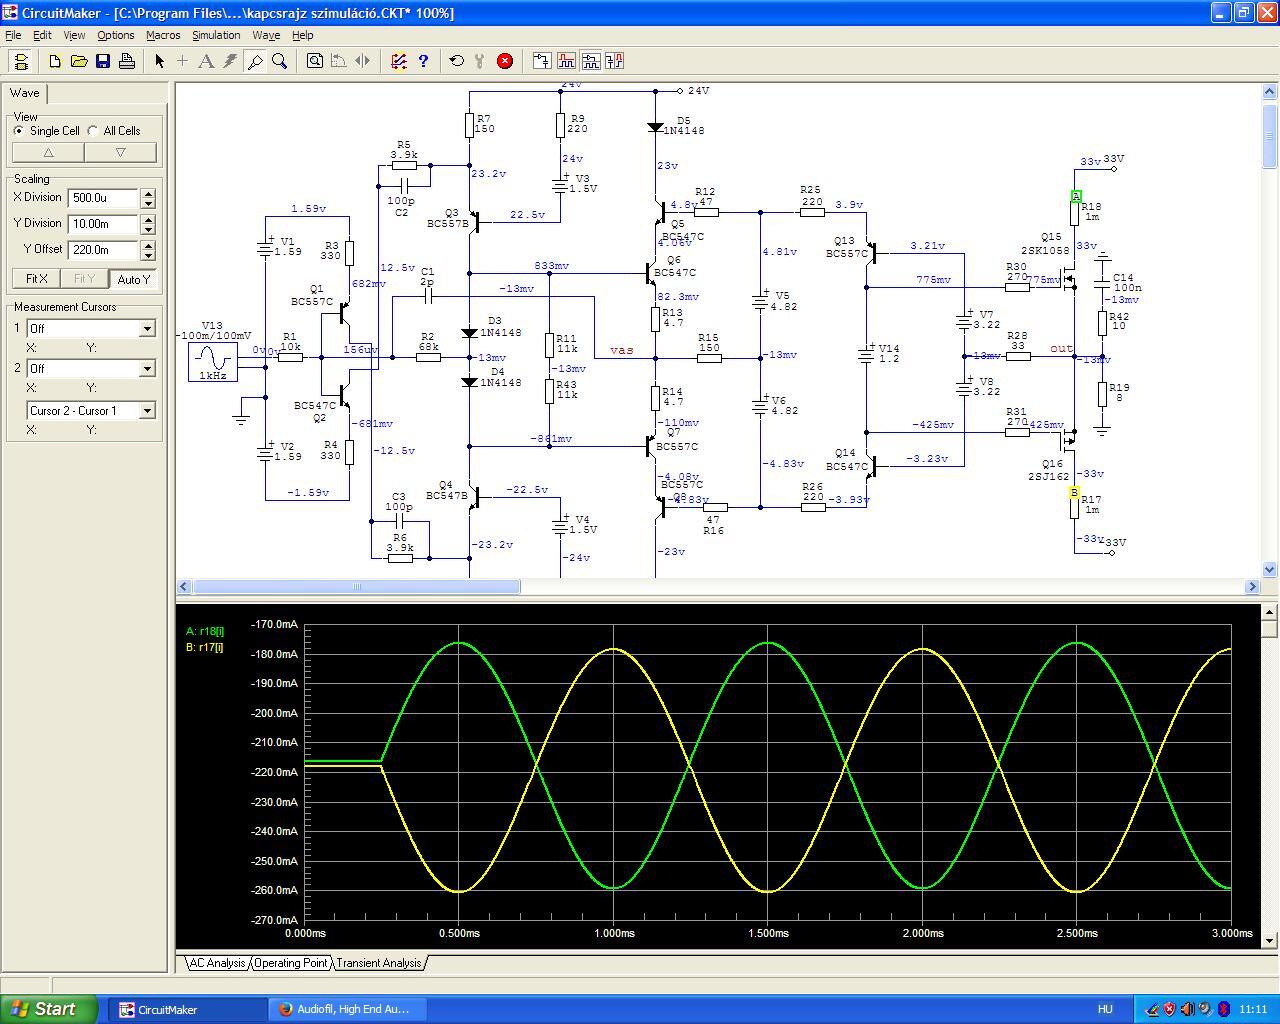Image resolution: width=1280 pixels, height=1024 pixels.
Task: Open the Simulation menu
Action: [x=216, y=35]
